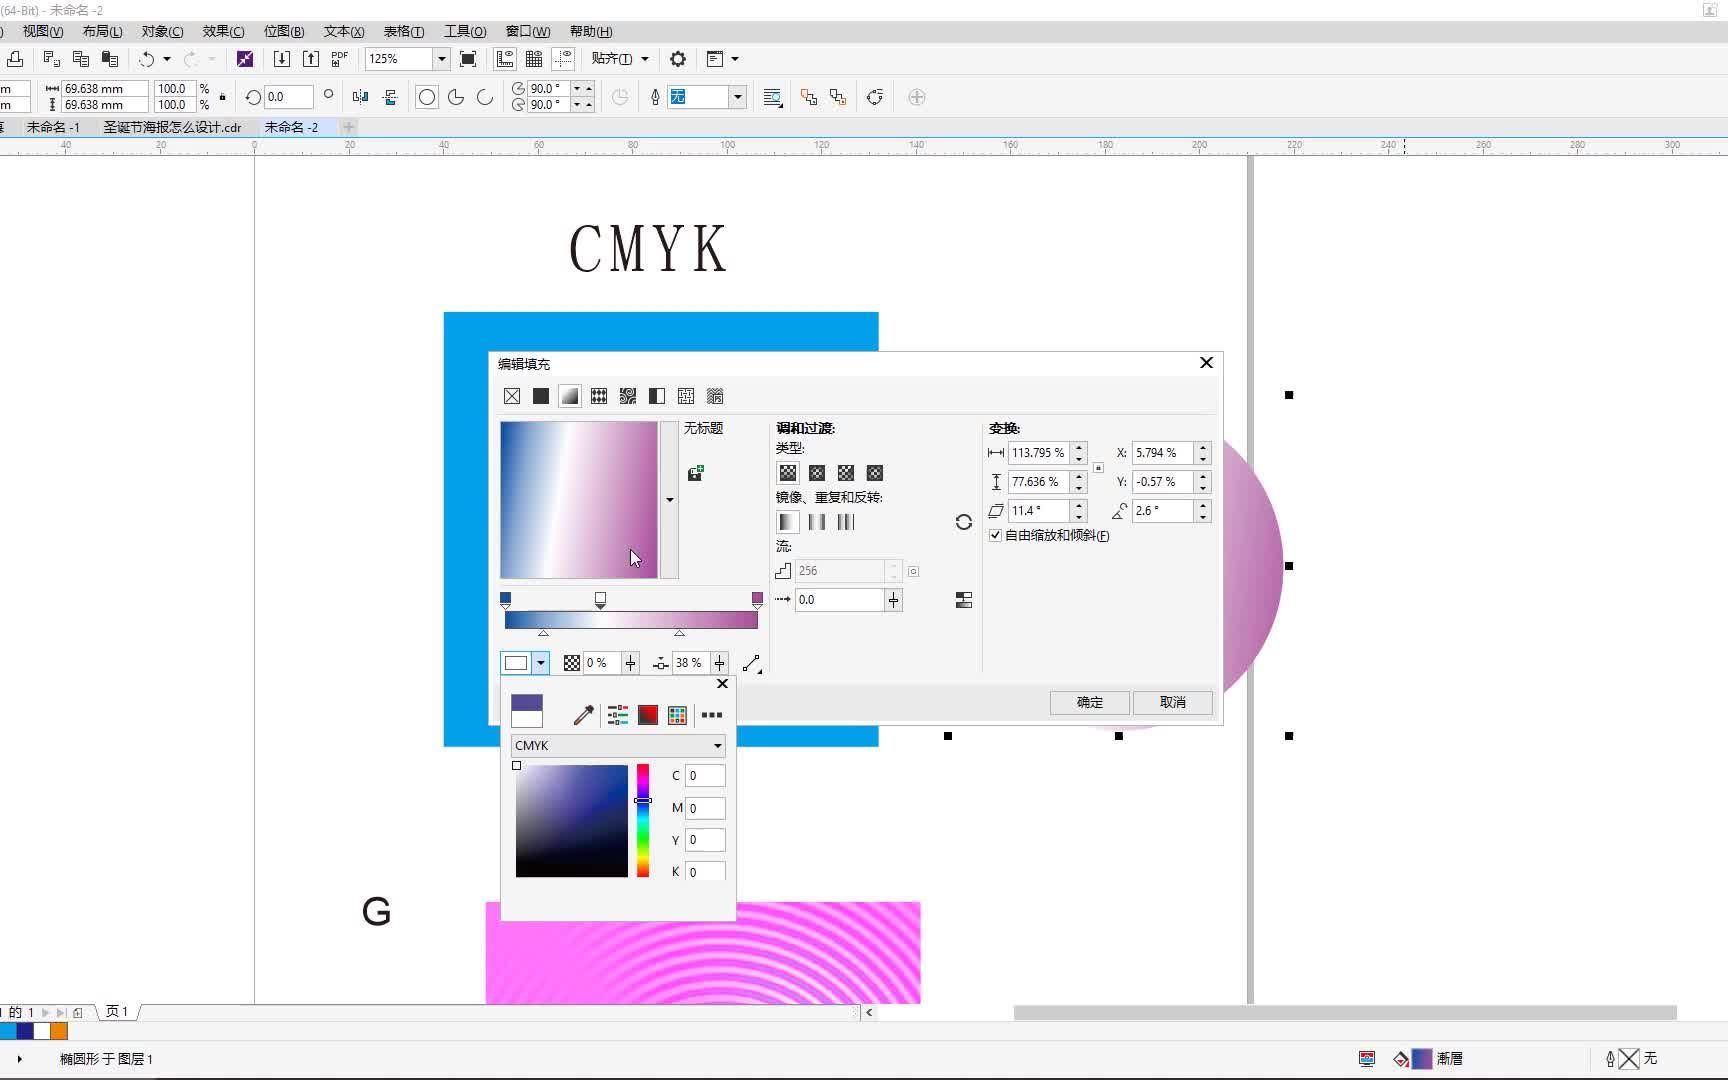Viewport: 1728px width, 1080px height.
Task: Select the ellipse shape mode icon
Action: (427, 97)
